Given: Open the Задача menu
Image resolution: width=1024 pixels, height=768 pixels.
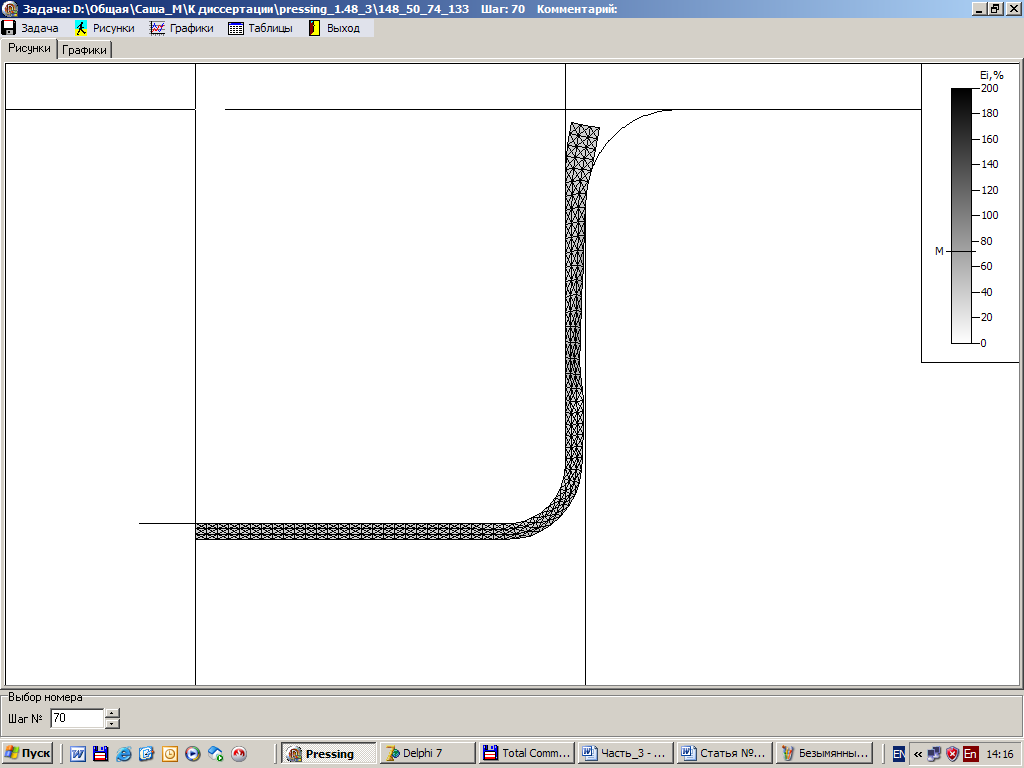Looking at the screenshot, I should pos(30,28).
